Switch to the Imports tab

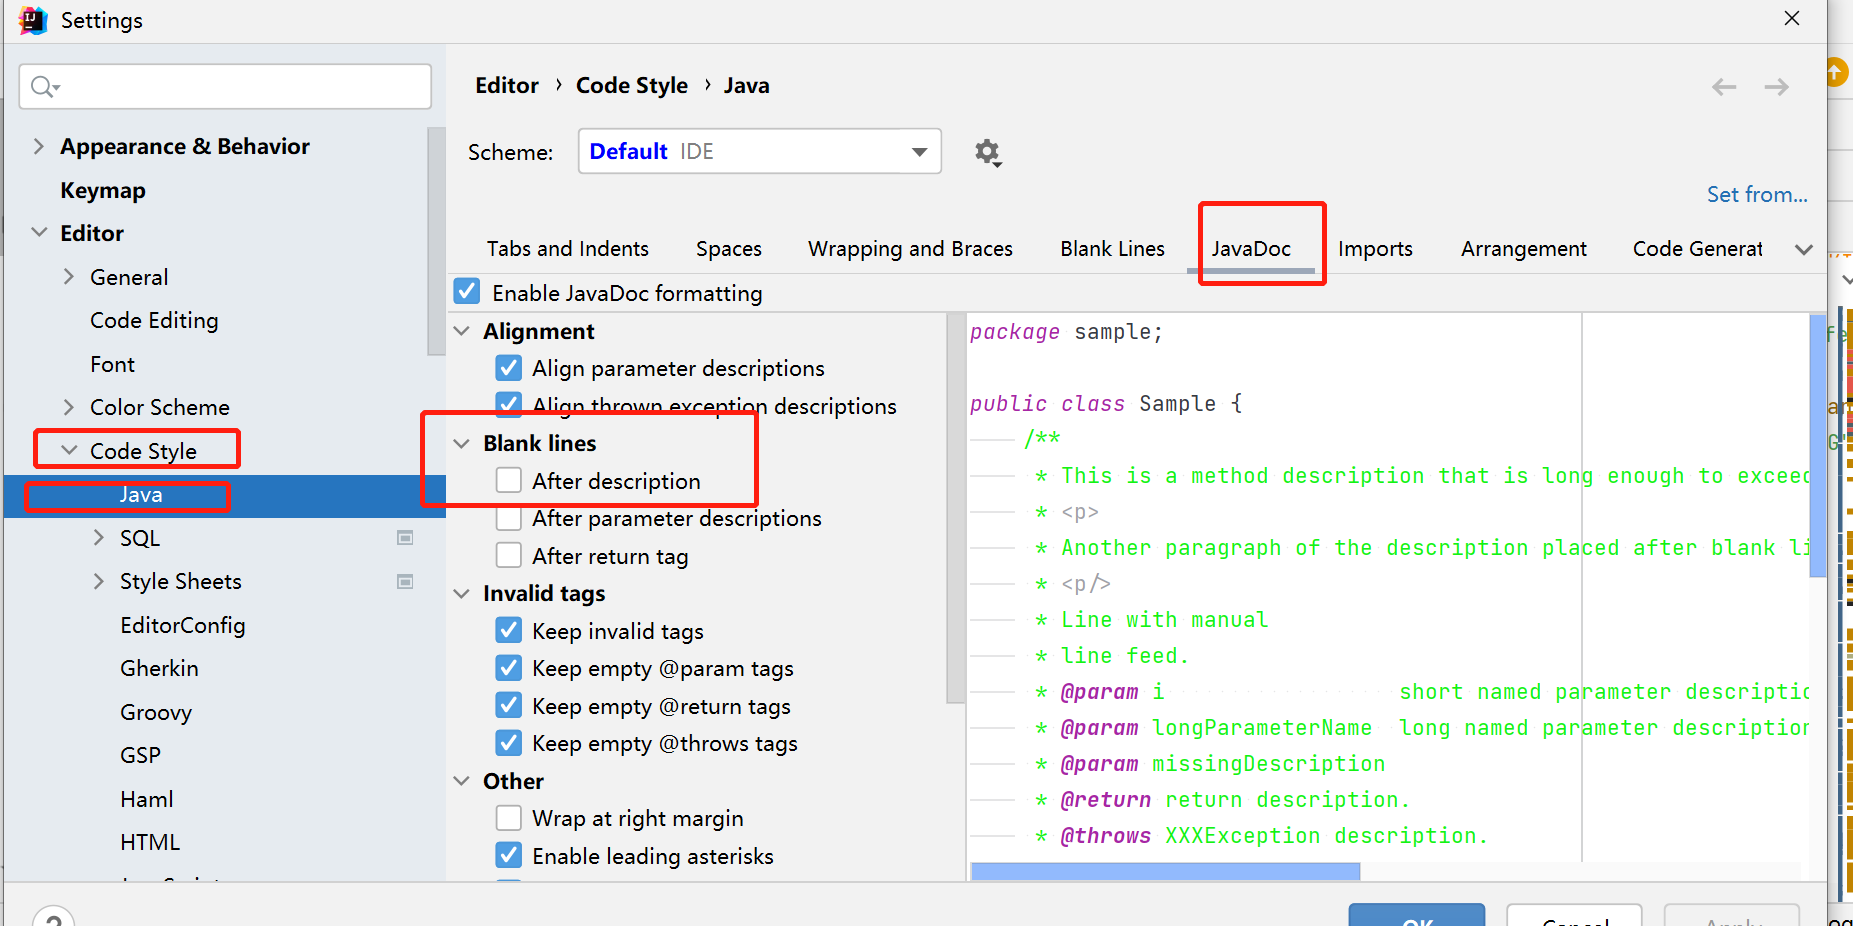[1374, 248]
